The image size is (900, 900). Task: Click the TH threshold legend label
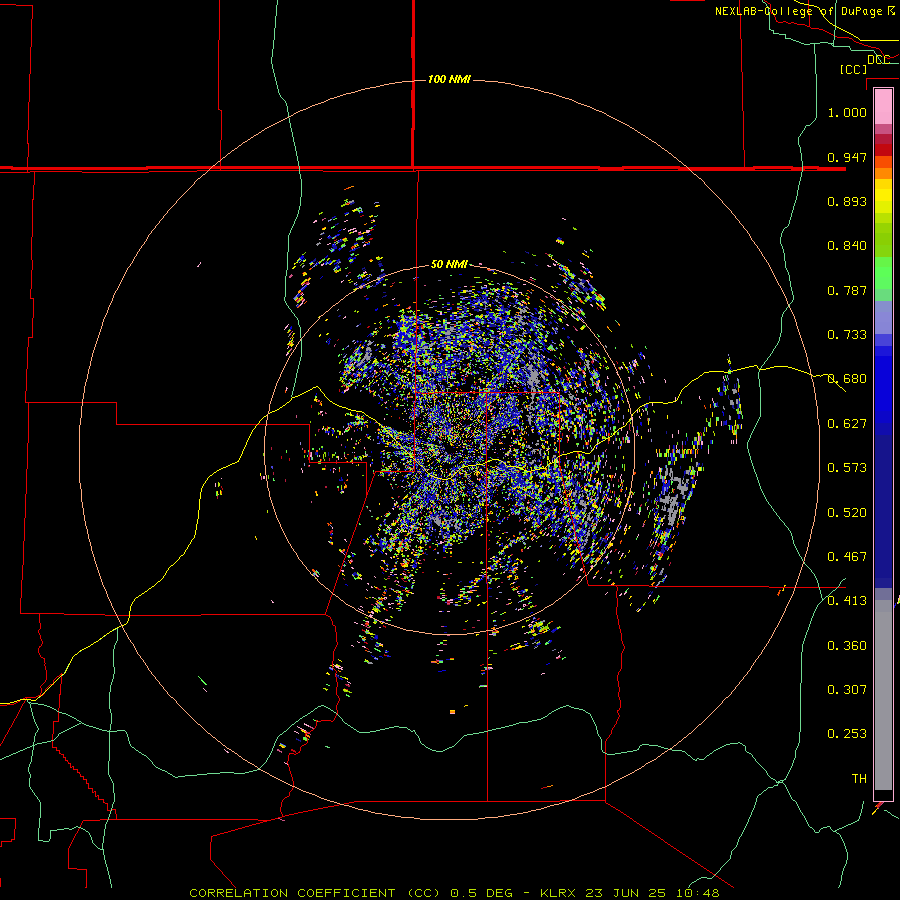pyautogui.click(x=859, y=779)
